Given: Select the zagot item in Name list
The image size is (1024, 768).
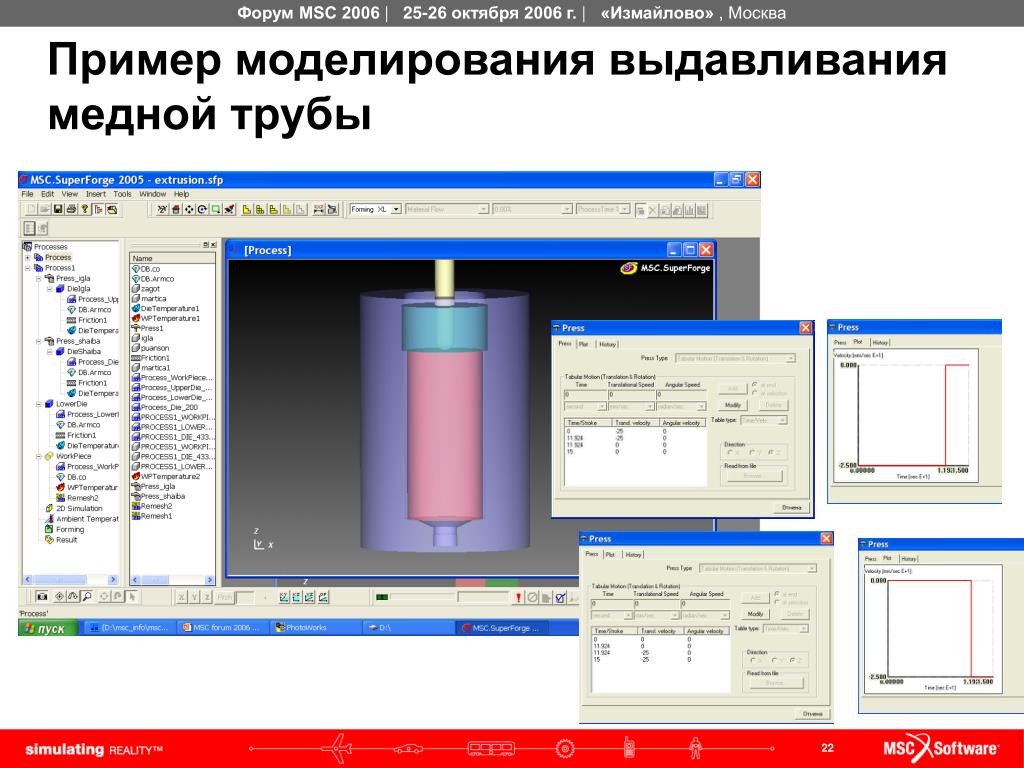Looking at the screenshot, I should [x=146, y=289].
